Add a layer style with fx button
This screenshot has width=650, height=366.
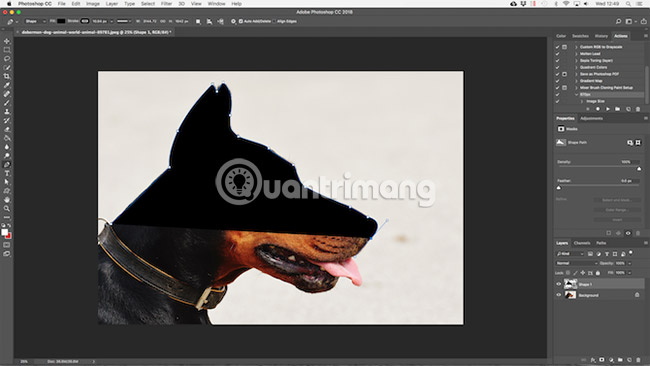pyautogui.click(x=593, y=360)
